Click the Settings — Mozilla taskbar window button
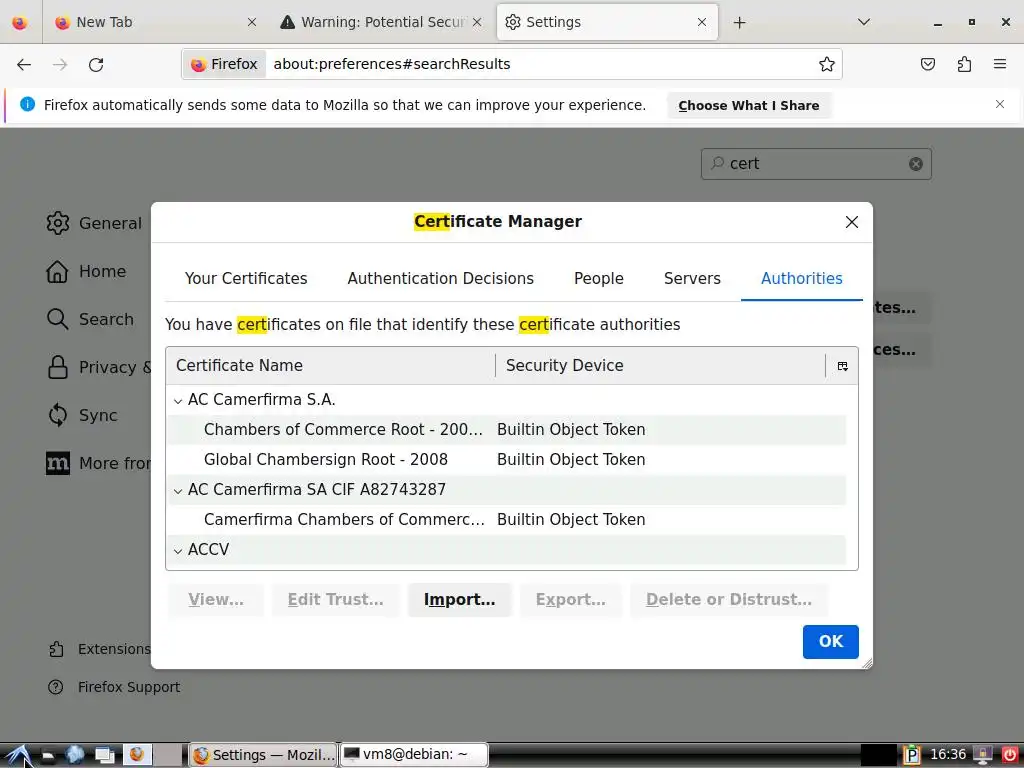 click(263, 755)
